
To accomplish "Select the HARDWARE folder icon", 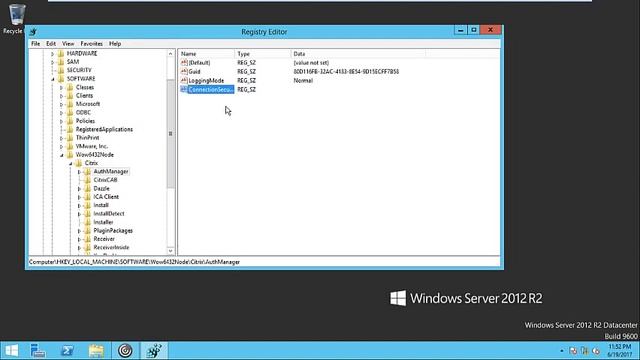I will coord(61,53).
